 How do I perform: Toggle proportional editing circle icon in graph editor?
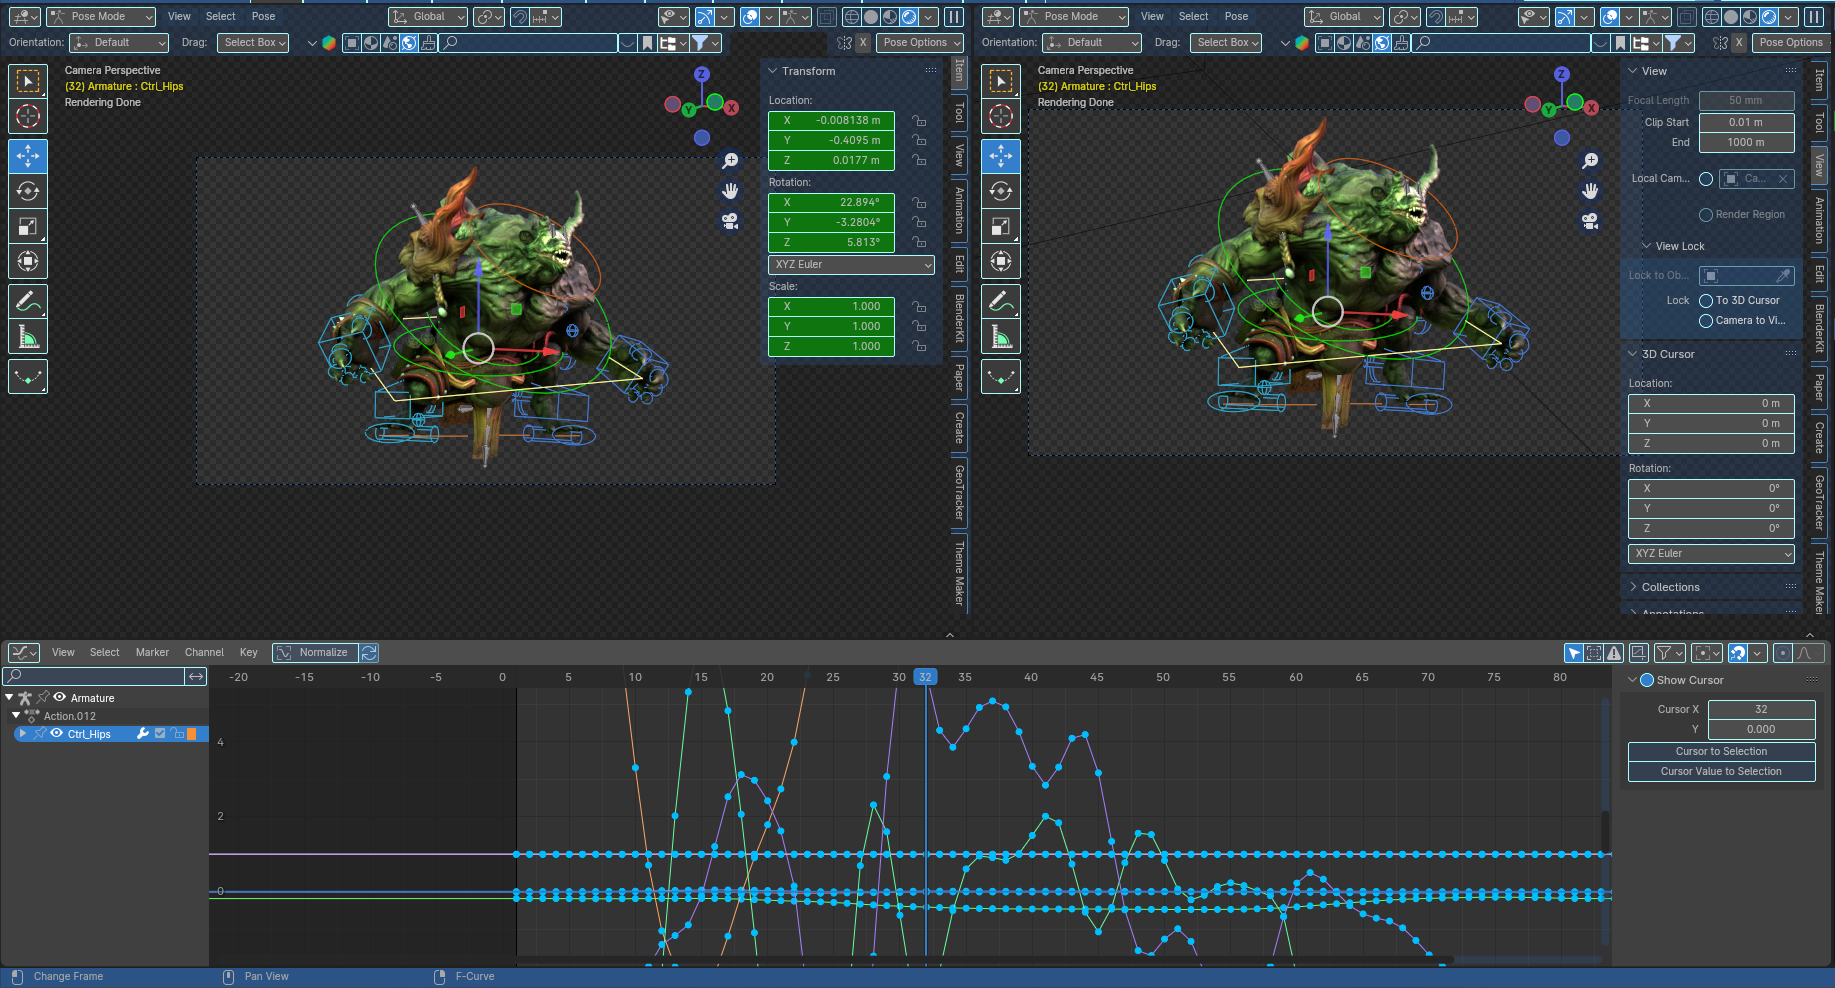pos(1783,653)
